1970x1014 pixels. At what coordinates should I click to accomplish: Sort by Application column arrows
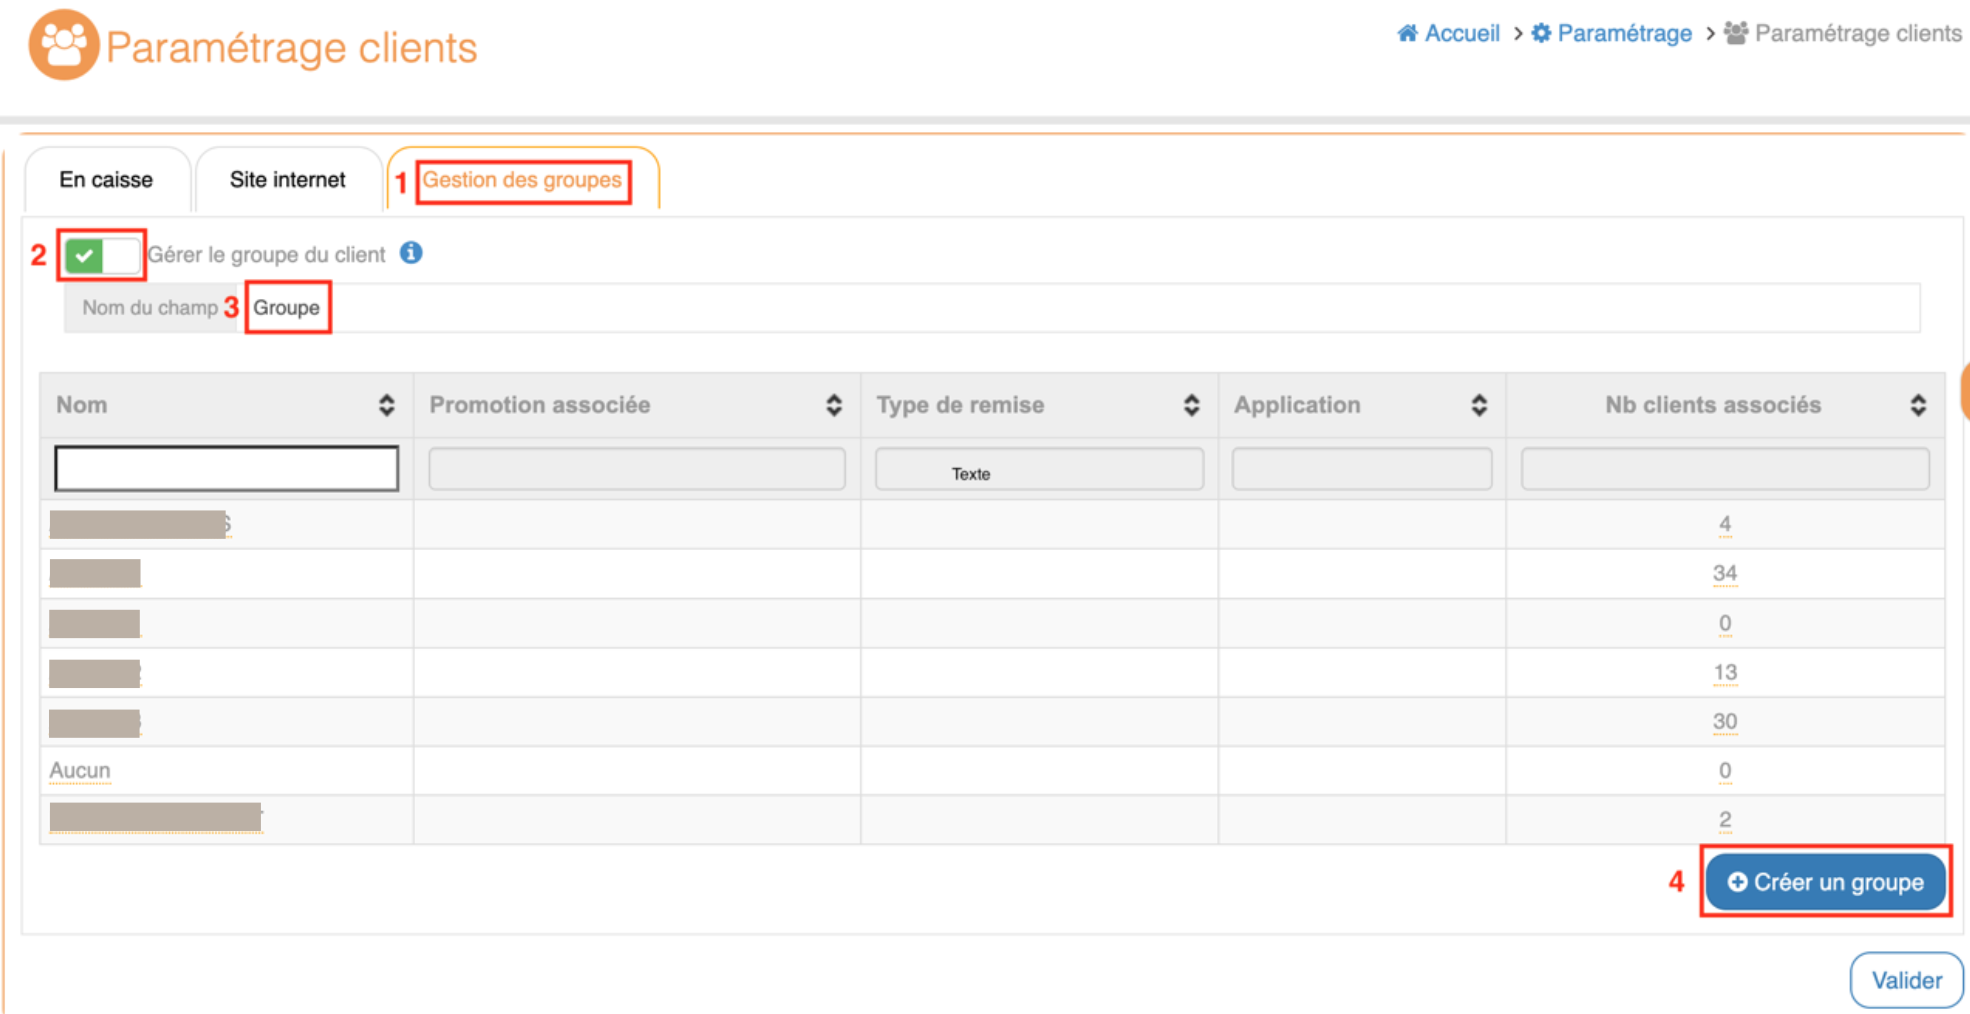coord(1479,405)
